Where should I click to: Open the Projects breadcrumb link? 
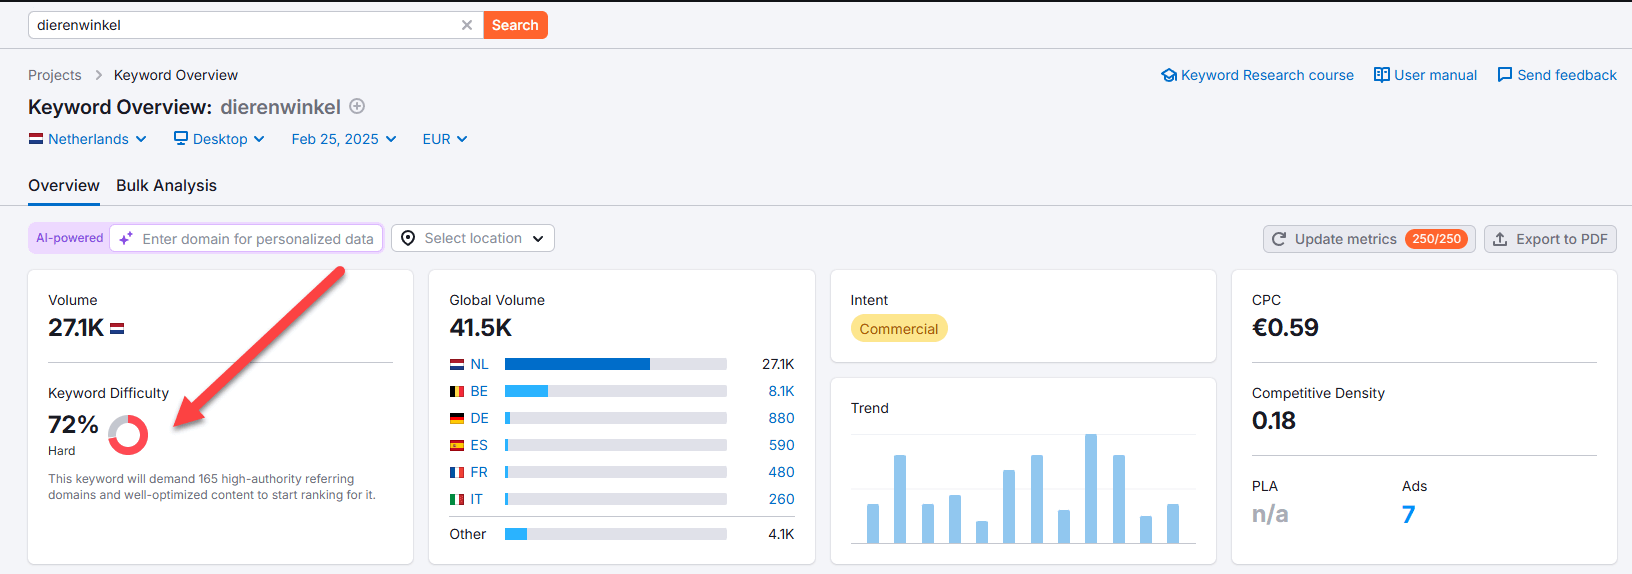tap(55, 75)
